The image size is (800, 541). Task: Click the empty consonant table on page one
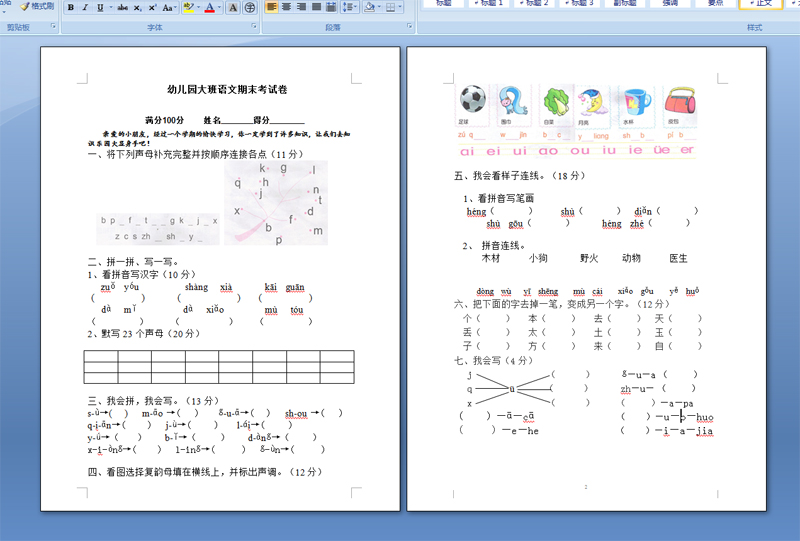coord(219,367)
